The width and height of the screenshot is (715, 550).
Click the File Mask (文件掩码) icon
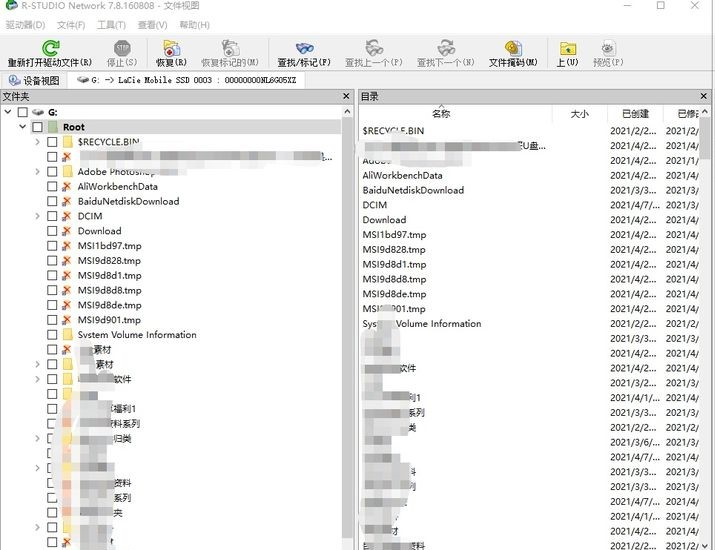513,48
